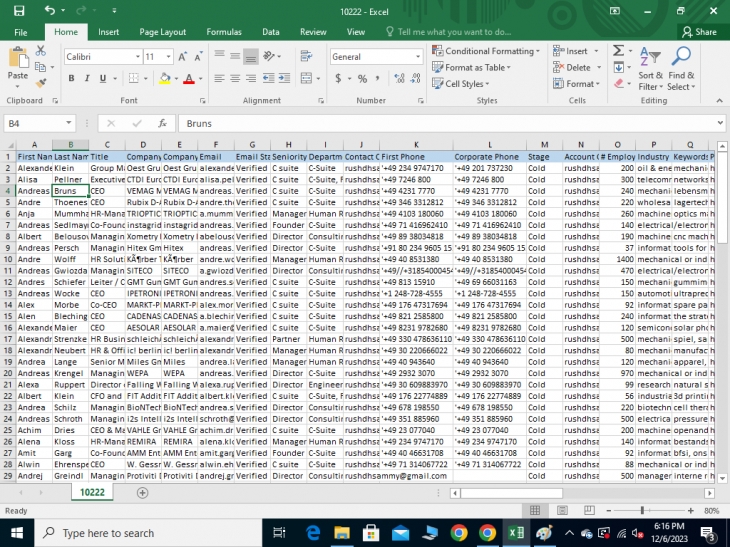The image size is (730, 547).
Task: Click the Save icon in title bar
Action: [x=19, y=11]
